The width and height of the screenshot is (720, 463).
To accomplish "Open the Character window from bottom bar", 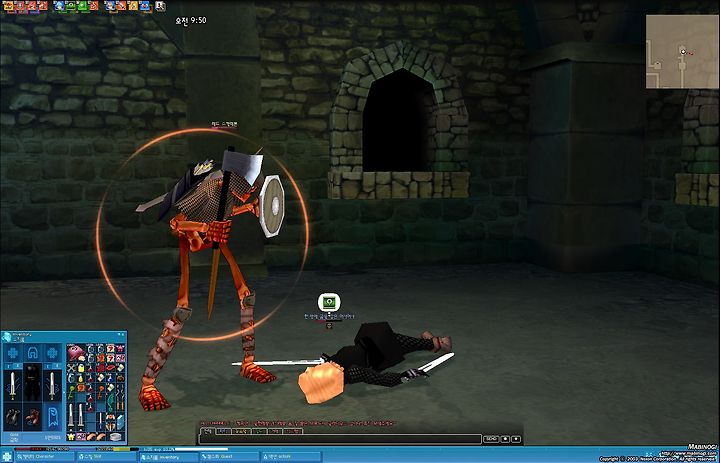I will 45,457.
